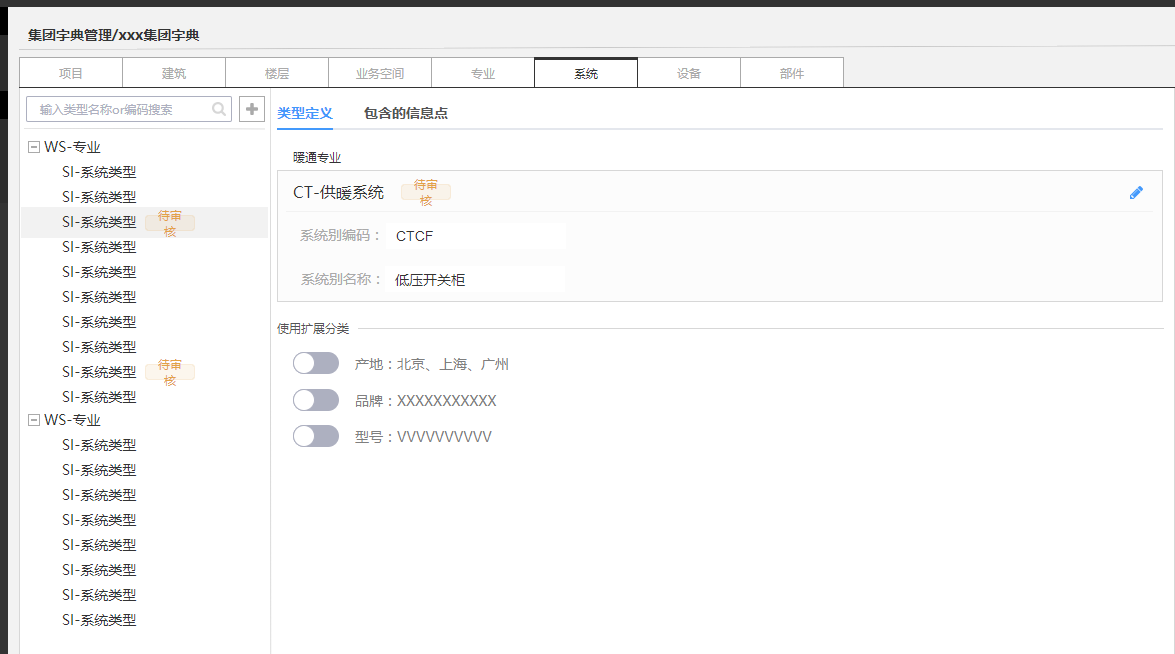Turn on the 型号 switch
The image size is (1175, 654).
pos(316,436)
